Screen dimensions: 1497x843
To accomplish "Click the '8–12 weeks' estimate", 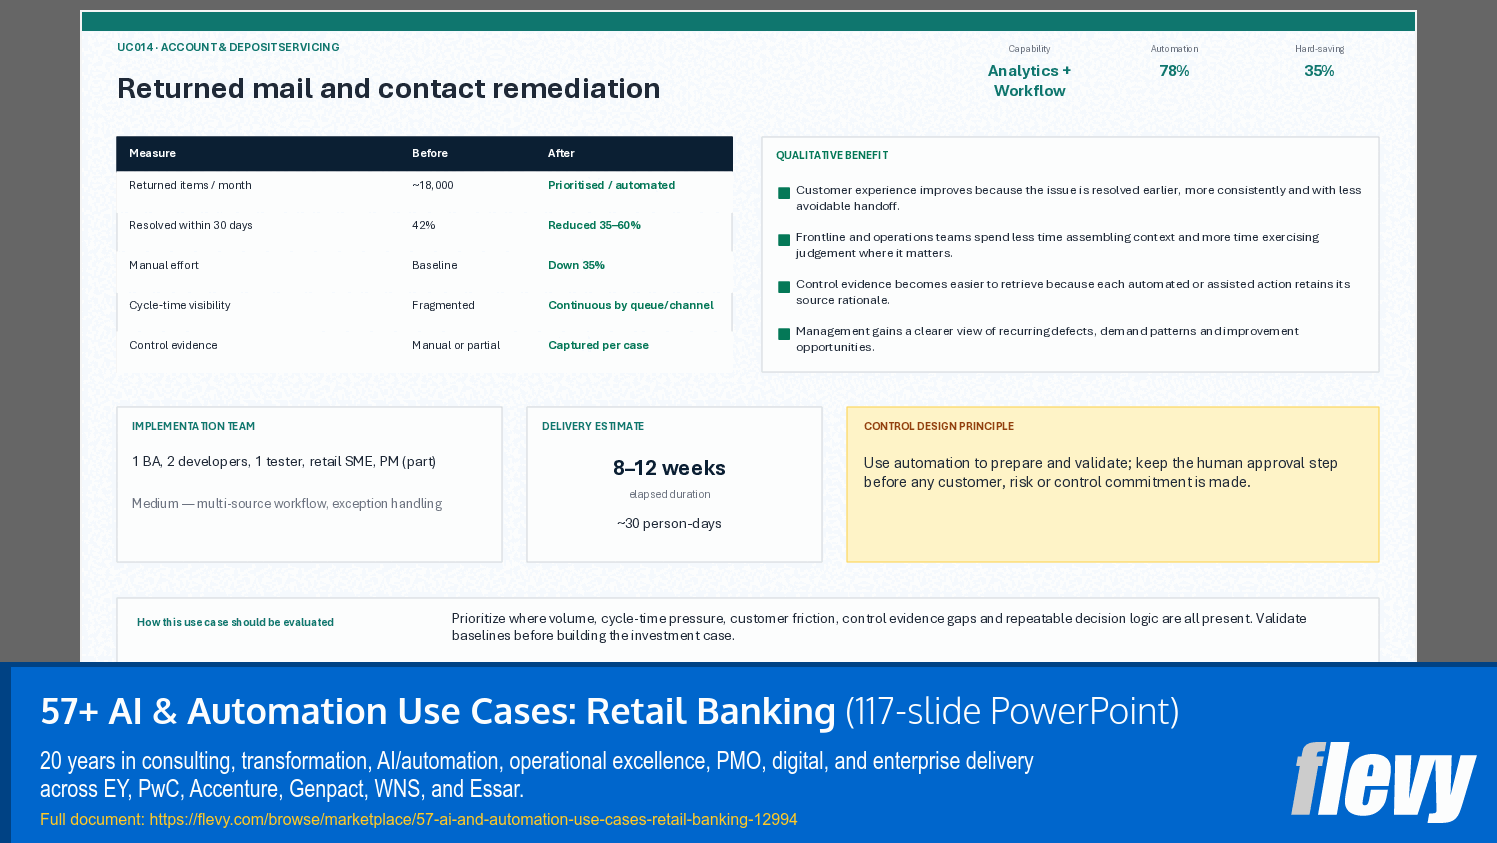I will 669,468.
